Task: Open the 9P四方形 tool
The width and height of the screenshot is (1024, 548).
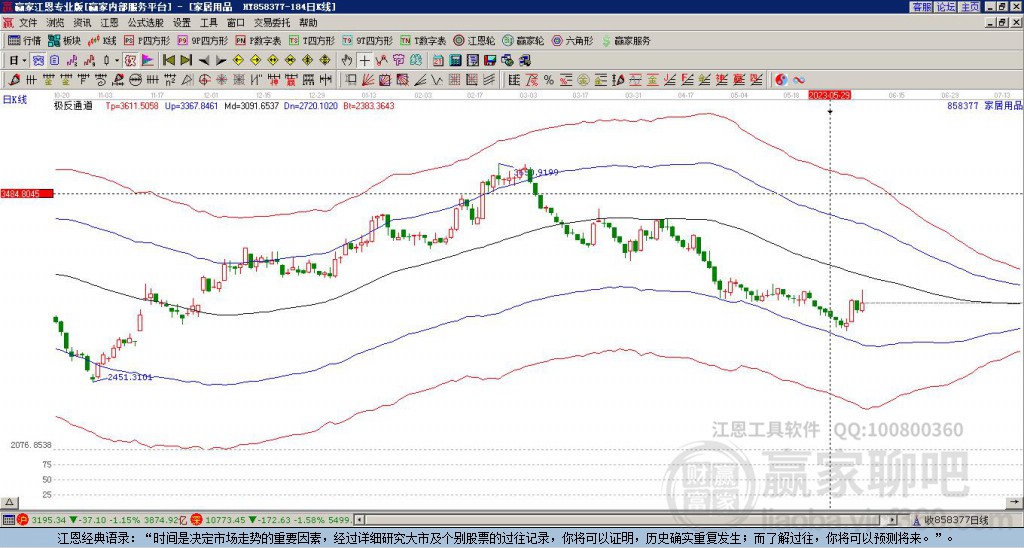Action: click(x=202, y=40)
